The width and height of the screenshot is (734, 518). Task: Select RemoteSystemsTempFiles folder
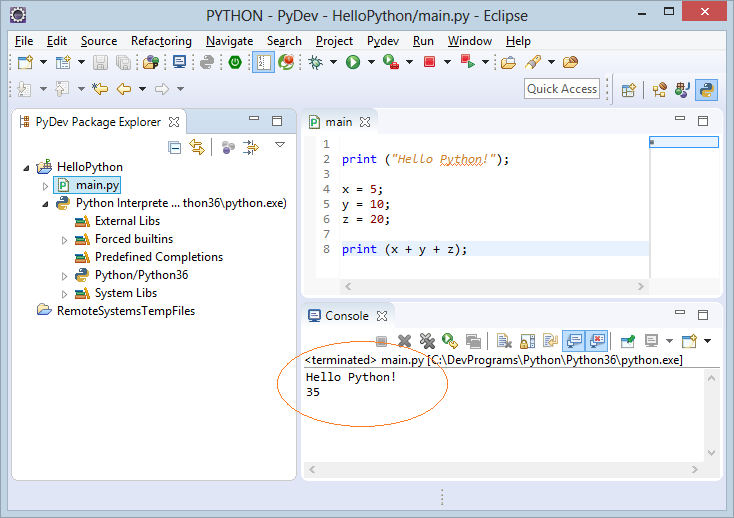116,311
